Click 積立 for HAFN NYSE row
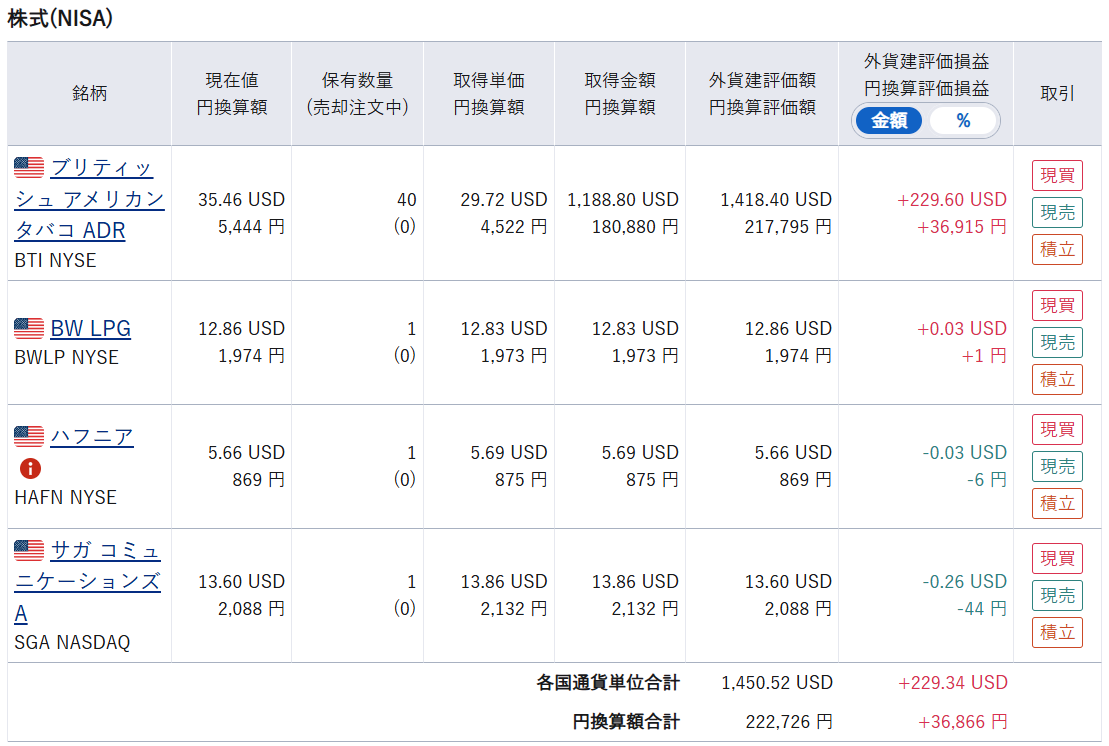Image resolution: width=1109 pixels, height=746 pixels. click(1057, 503)
